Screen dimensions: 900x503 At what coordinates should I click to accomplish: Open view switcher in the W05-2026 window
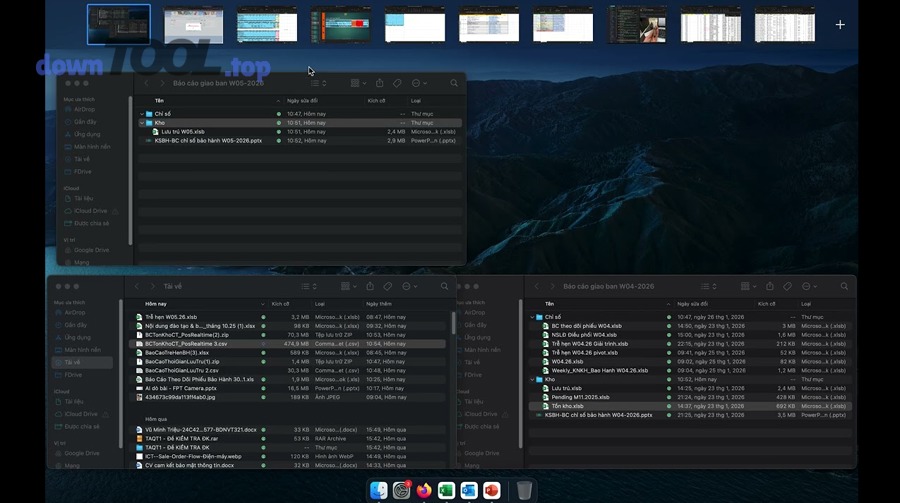click(319, 83)
